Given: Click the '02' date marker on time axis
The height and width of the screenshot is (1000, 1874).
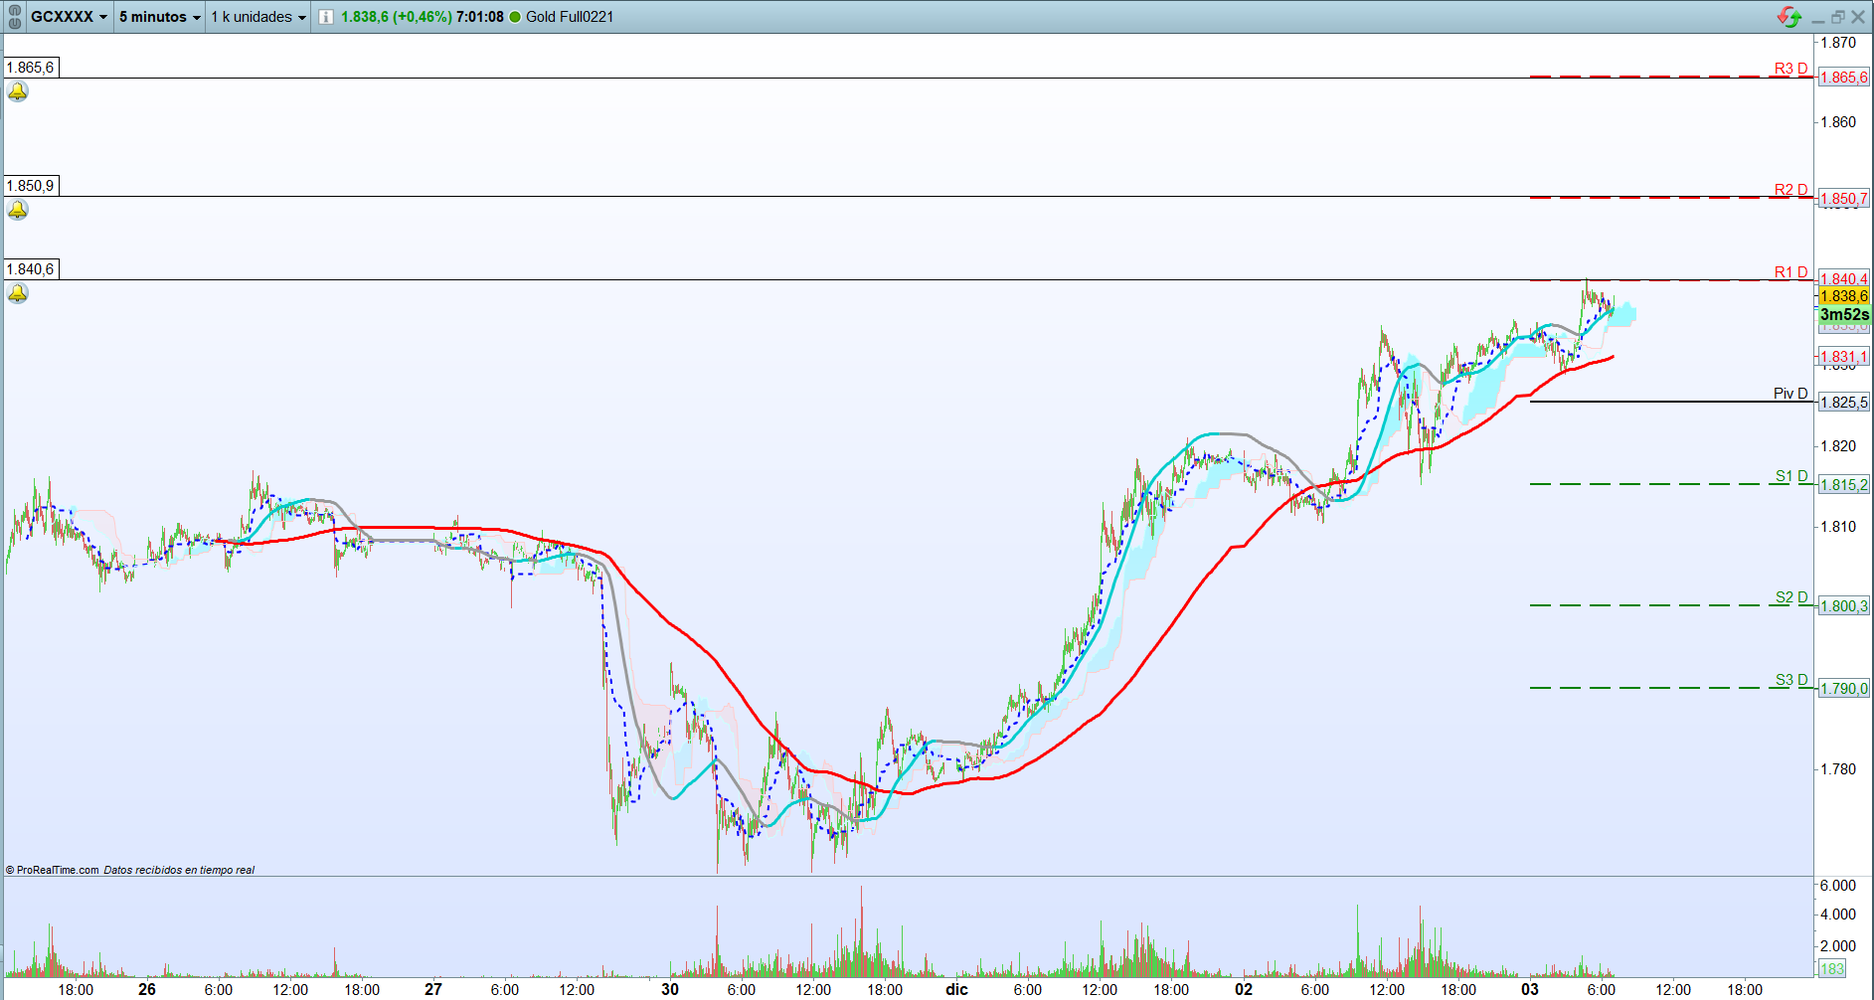Looking at the screenshot, I should [x=1243, y=990].
